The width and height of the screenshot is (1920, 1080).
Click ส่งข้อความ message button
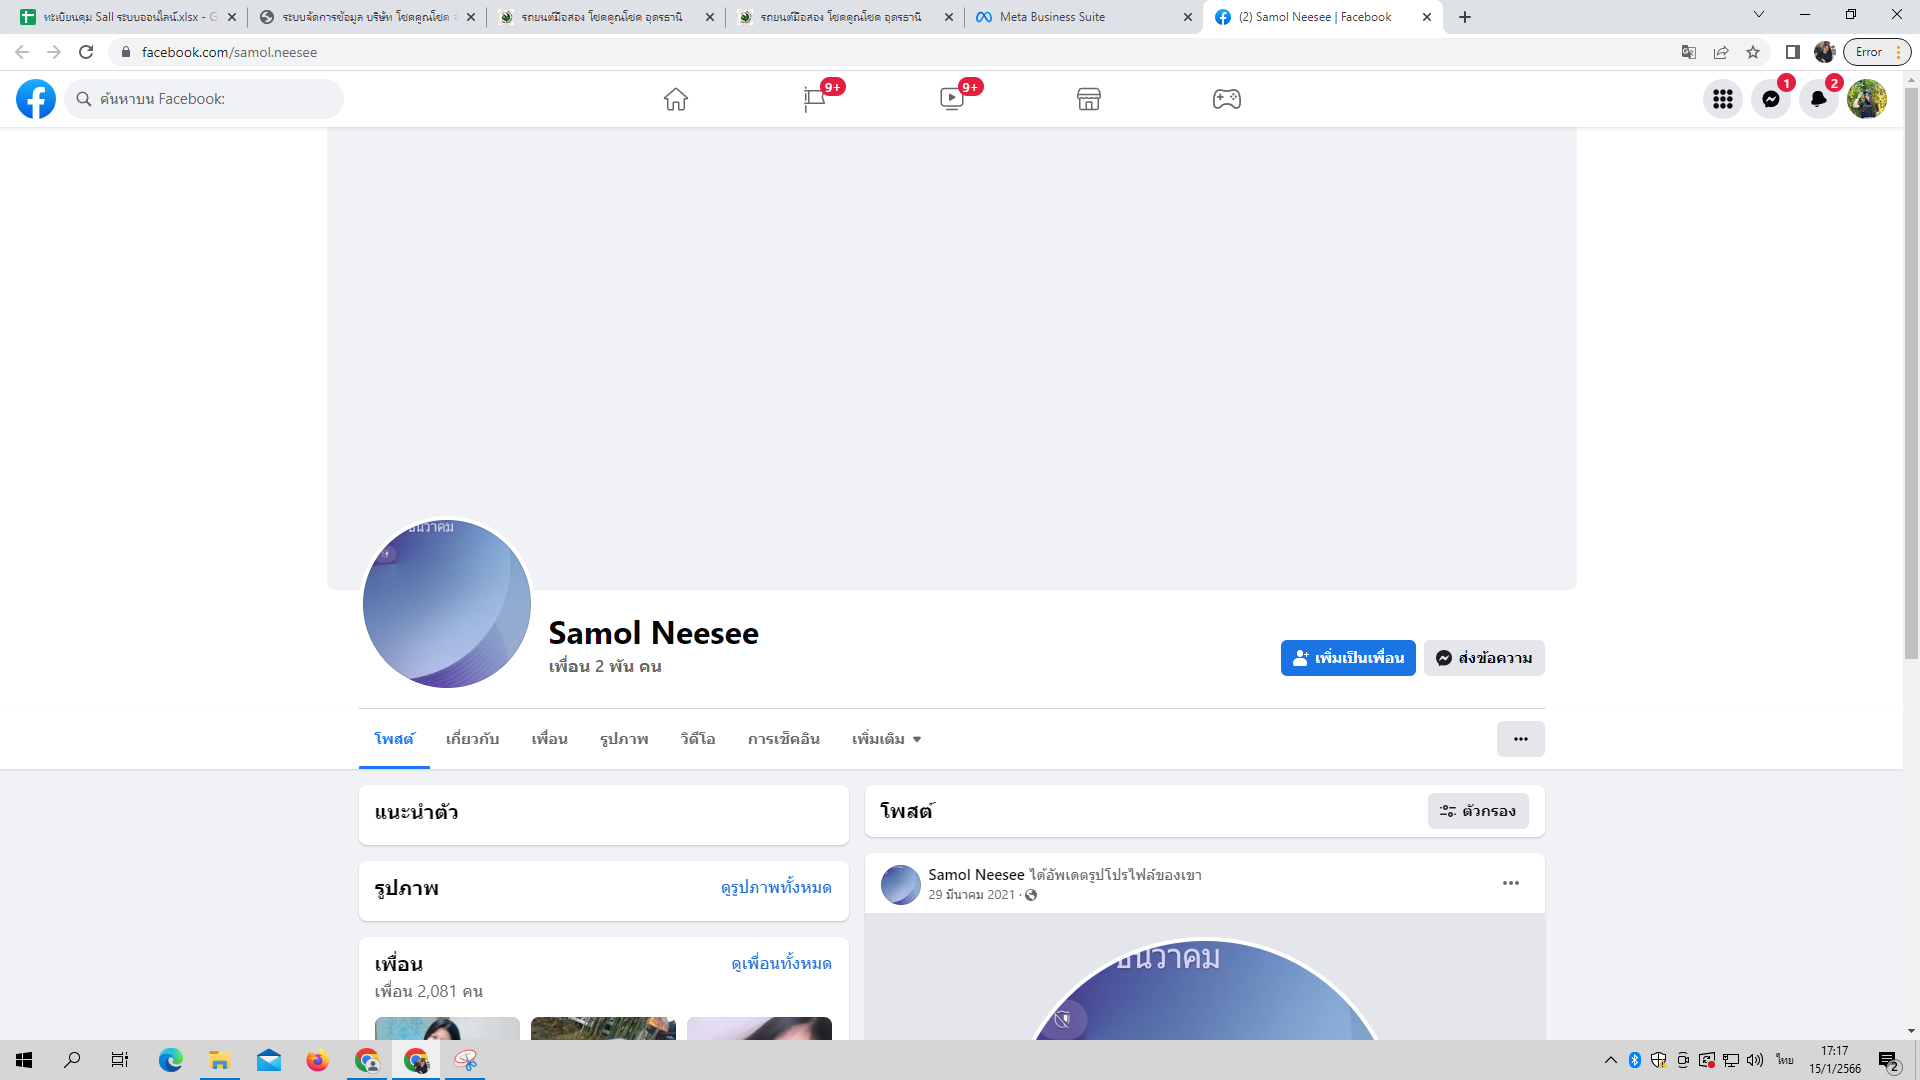coord(1484,658)
